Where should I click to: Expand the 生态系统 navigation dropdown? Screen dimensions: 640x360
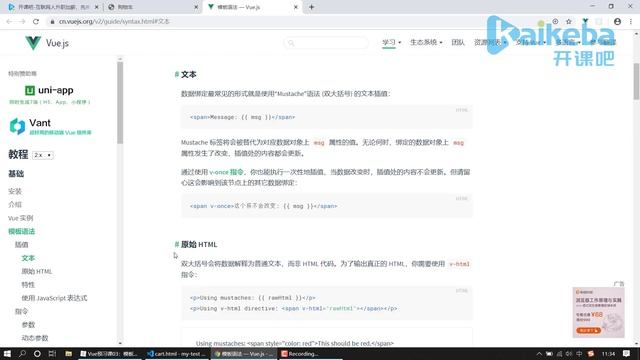coord(426,42)
